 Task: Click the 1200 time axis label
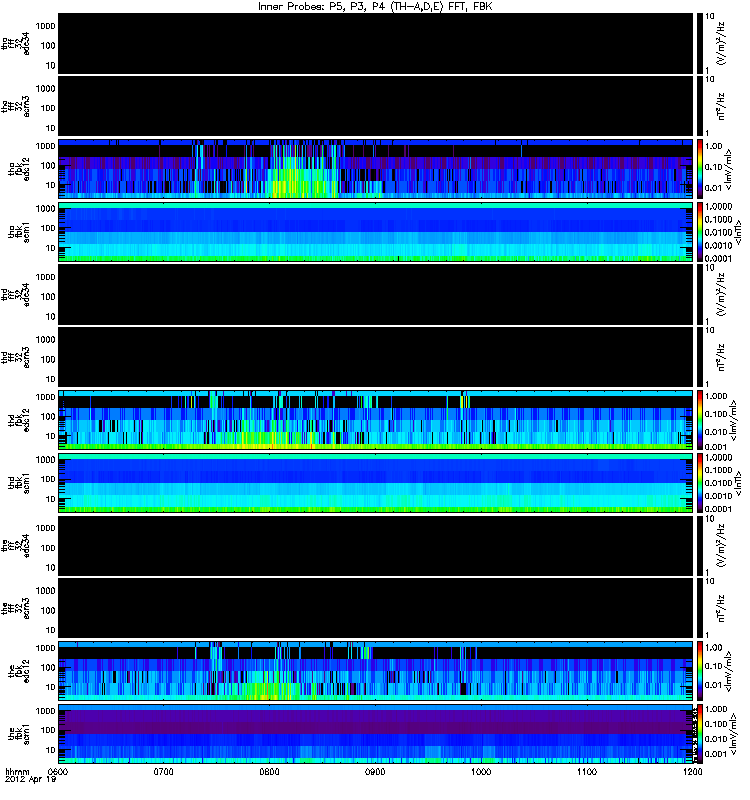pyautogui.click(x=692, y=771)
